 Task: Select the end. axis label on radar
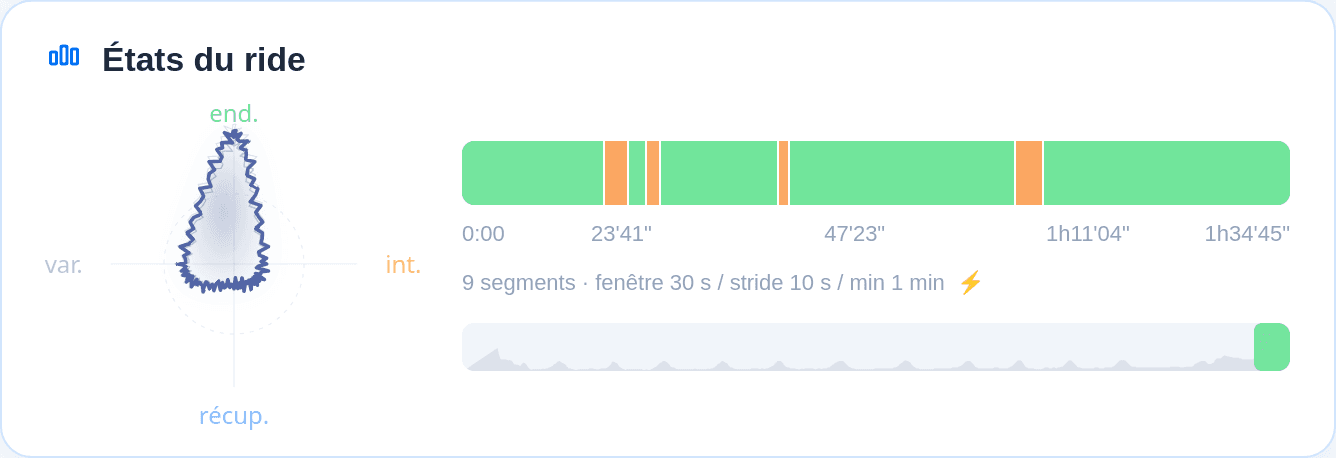pyautogui.click(x=234, y=114)
